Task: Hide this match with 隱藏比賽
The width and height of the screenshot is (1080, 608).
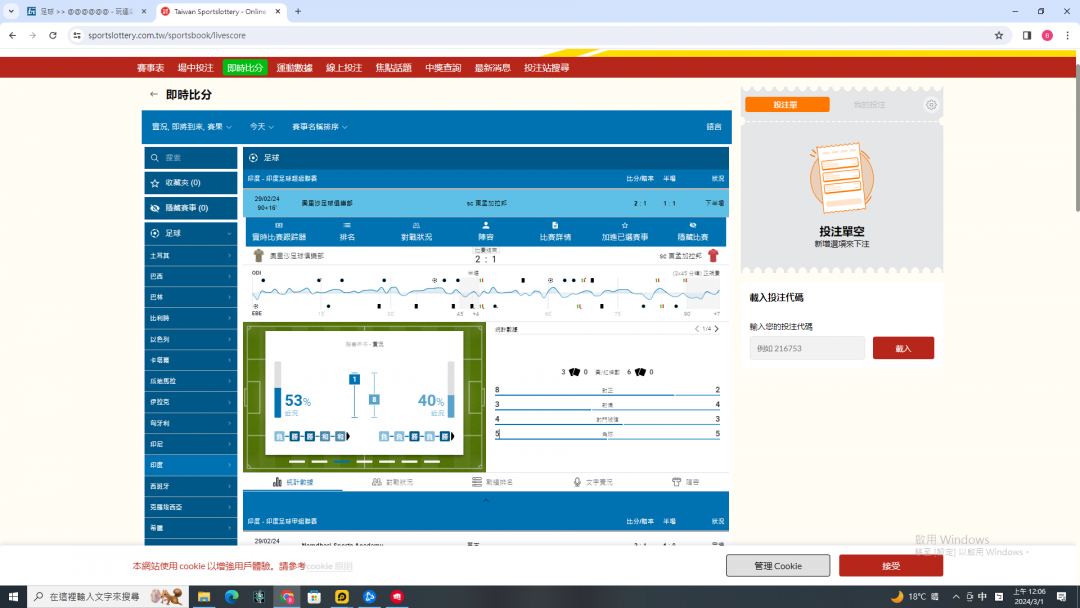Action: [x=693, y=231]
